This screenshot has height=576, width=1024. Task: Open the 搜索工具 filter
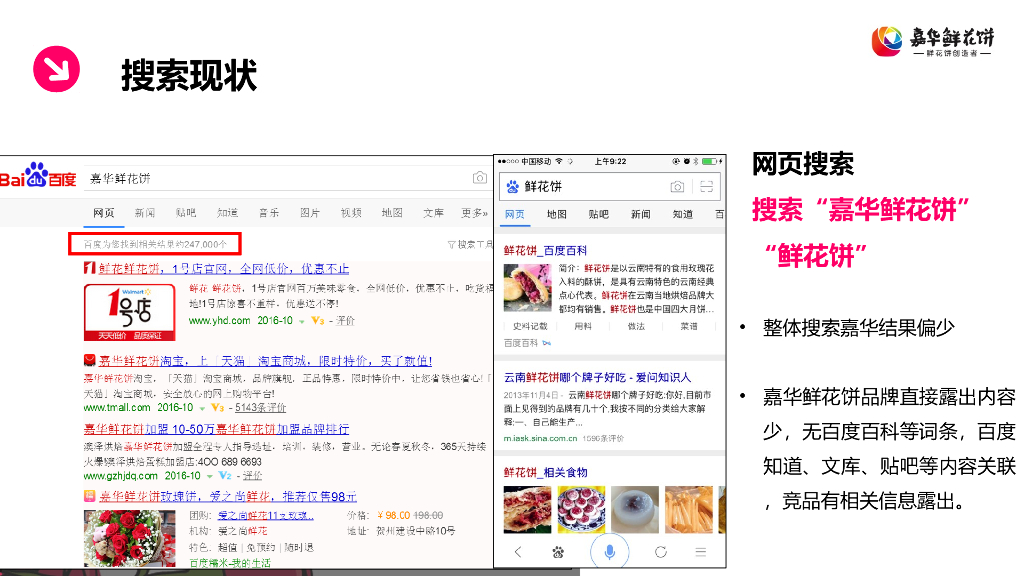[470, 244]
